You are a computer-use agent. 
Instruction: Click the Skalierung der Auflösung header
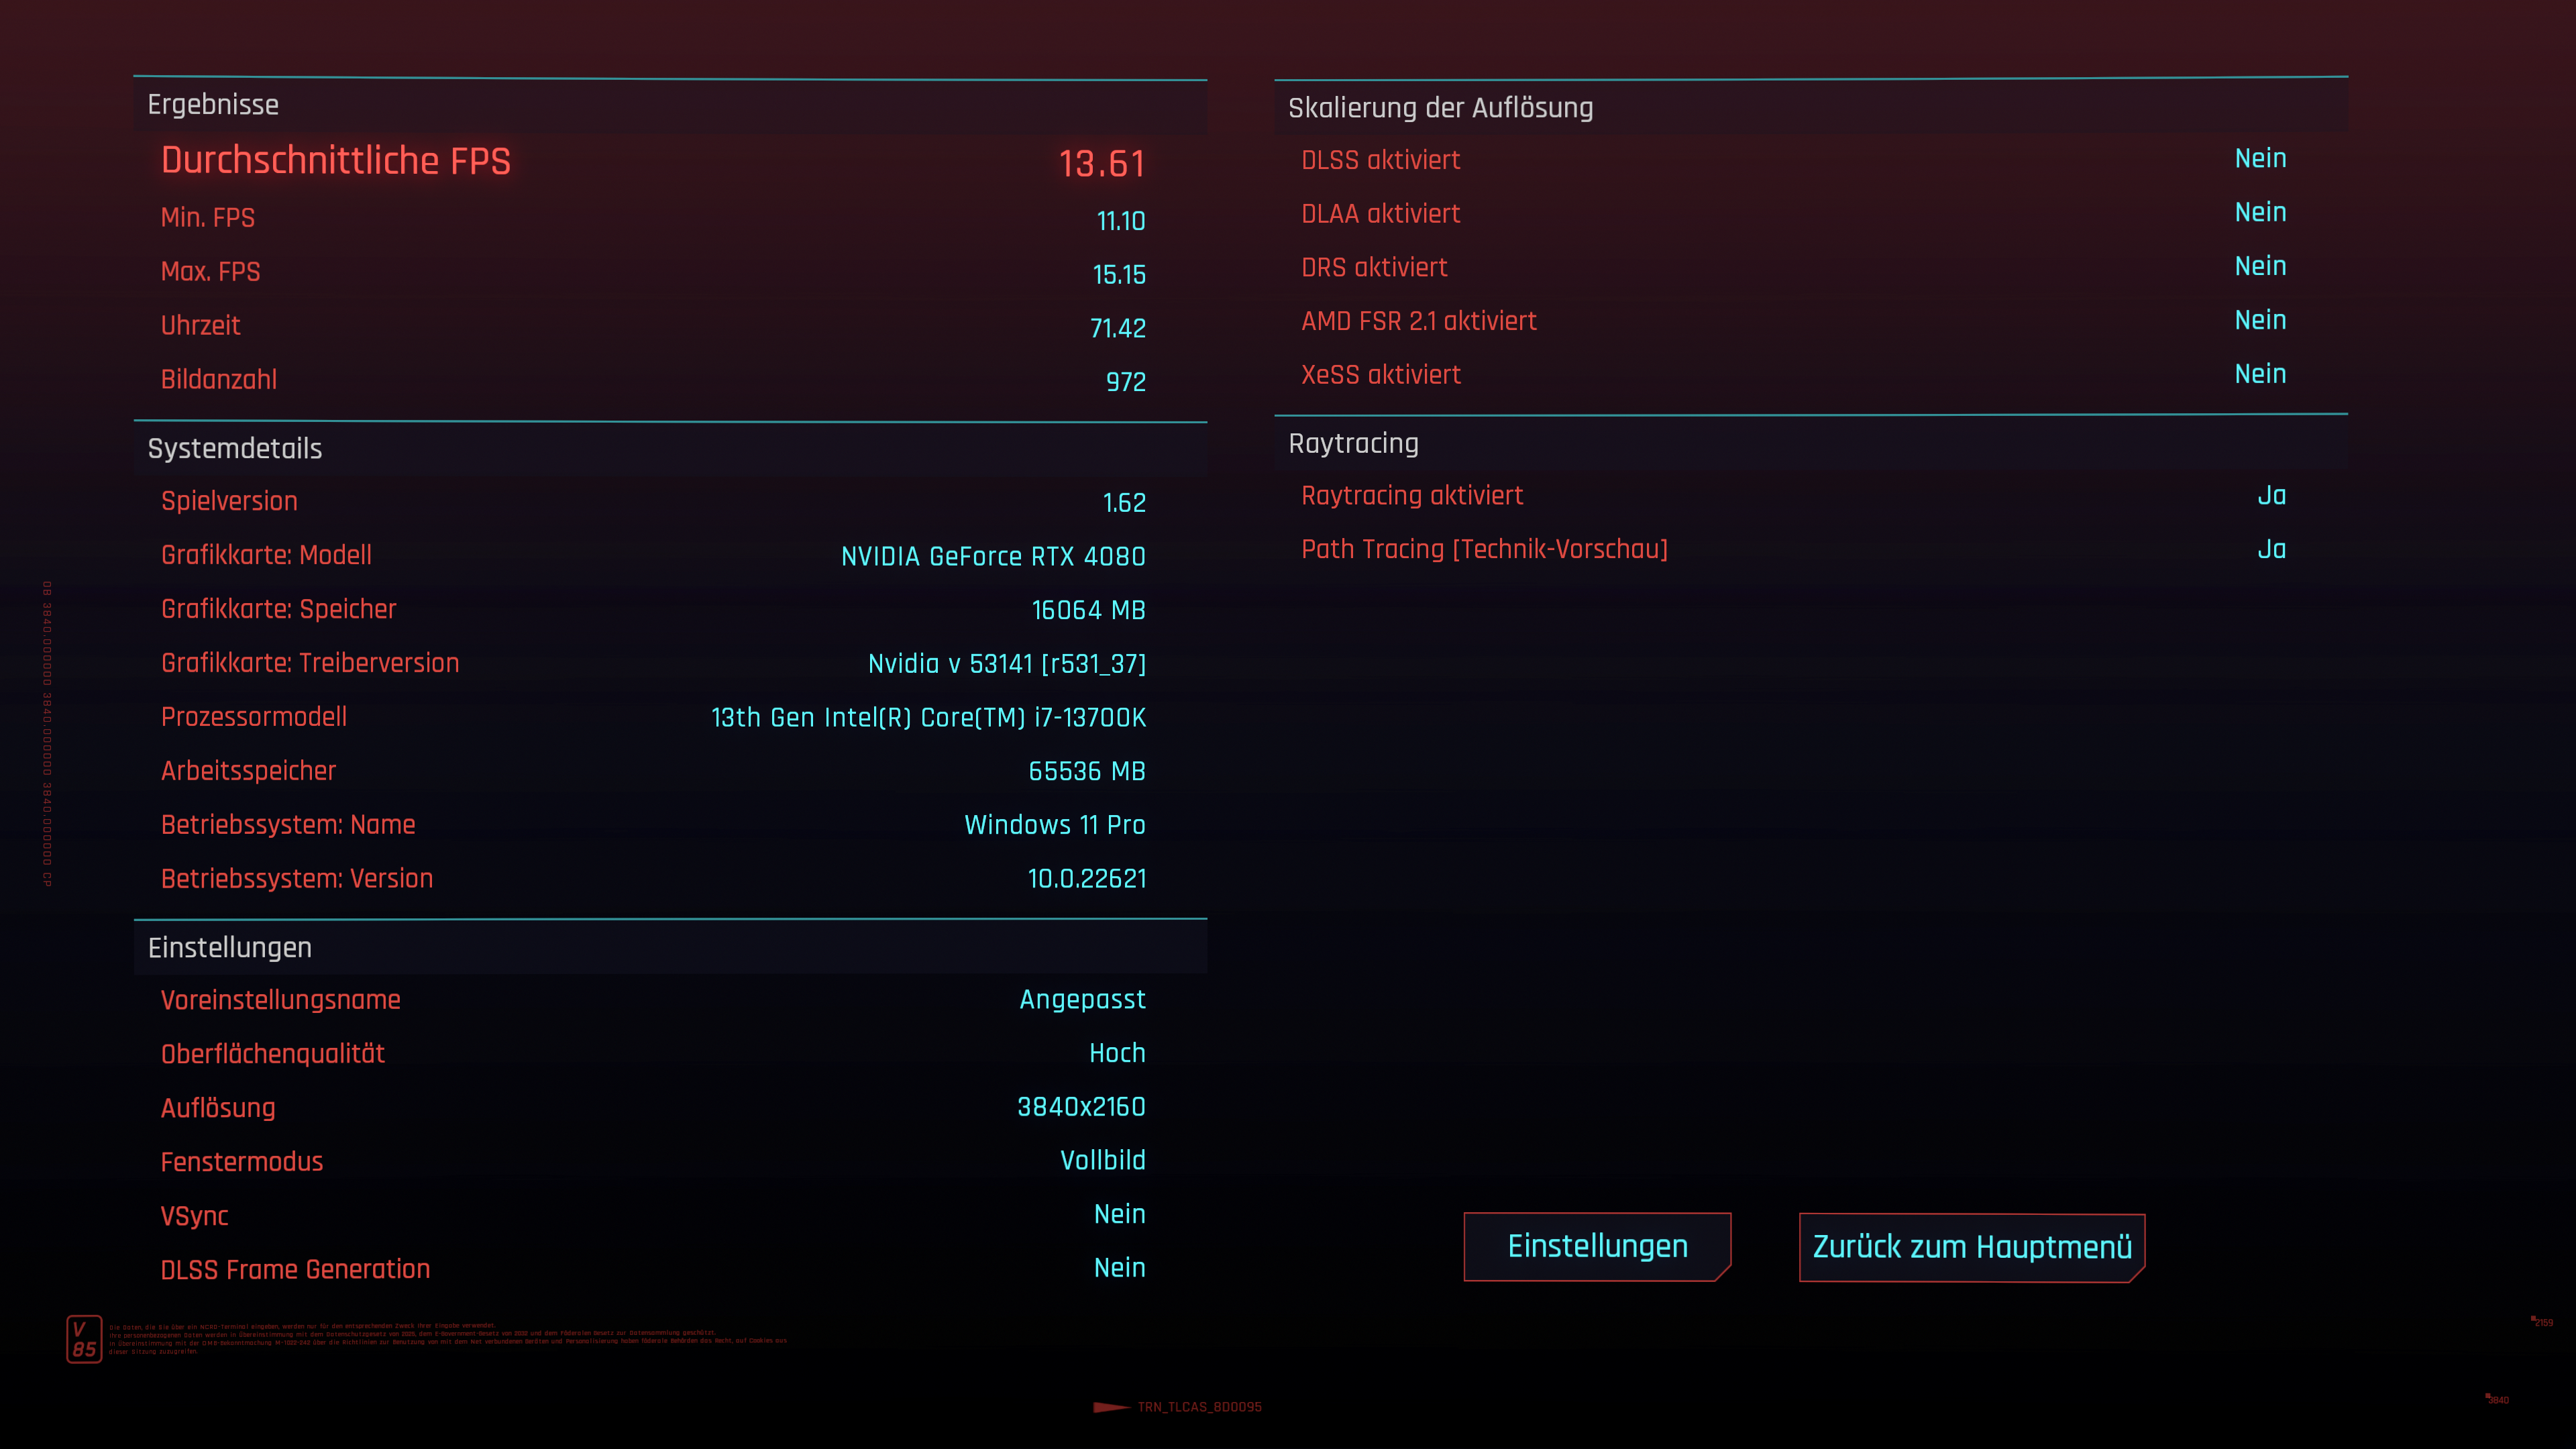(x=1440, y=108)
